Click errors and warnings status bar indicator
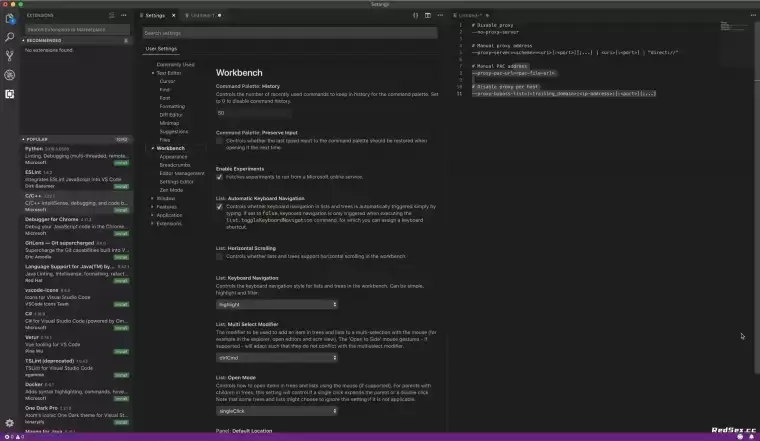This screenshot has height=441, width=760. pos(14,437)
